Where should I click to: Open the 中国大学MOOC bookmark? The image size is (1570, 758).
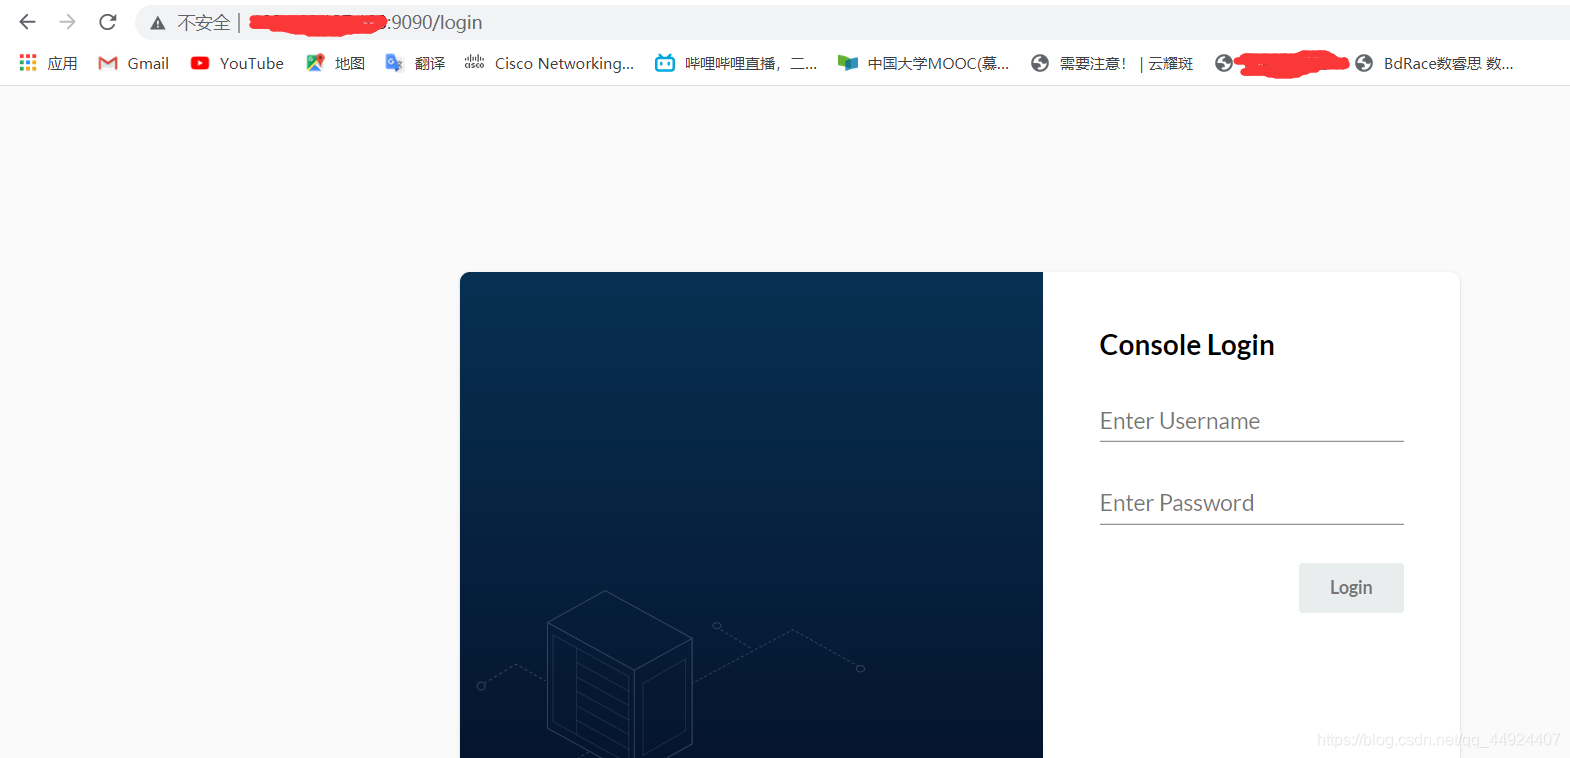[x=923, y=63]
